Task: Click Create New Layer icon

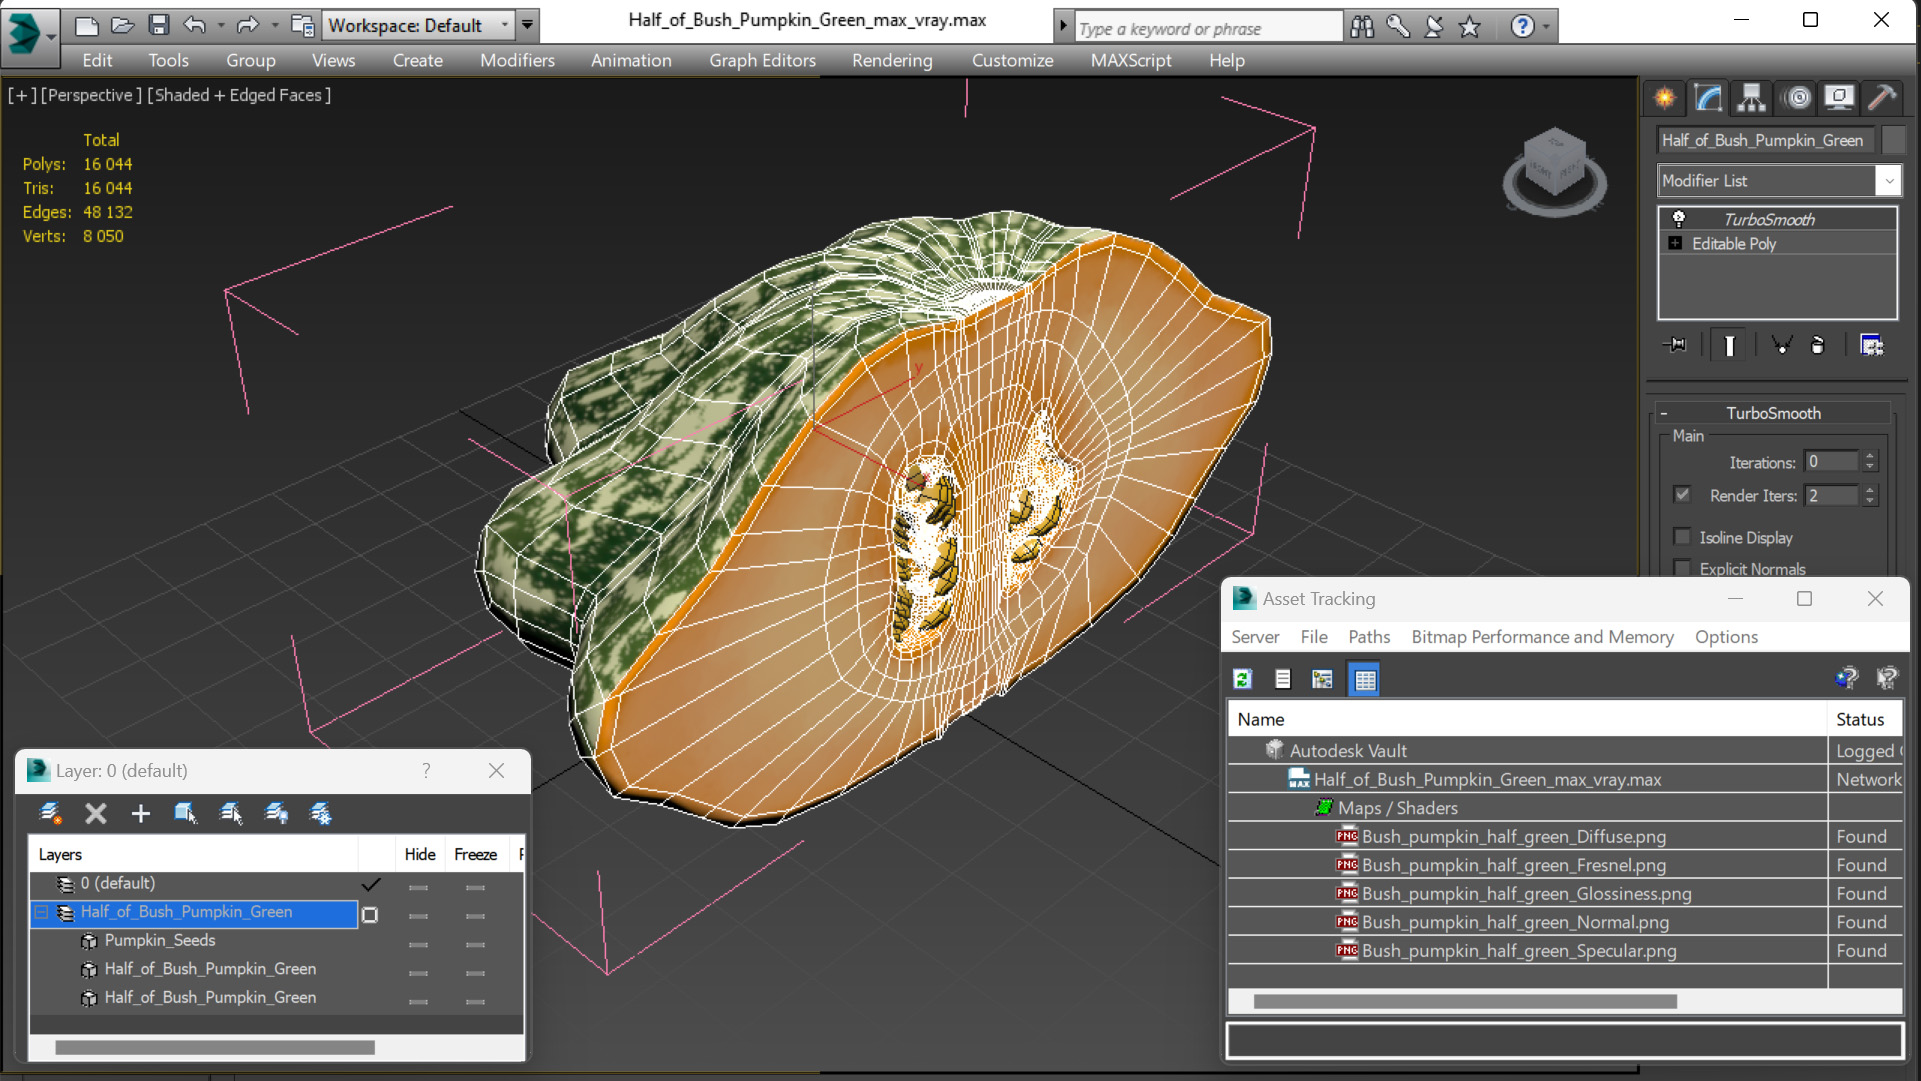Action: pyautogui.click(x=50, y=813)
